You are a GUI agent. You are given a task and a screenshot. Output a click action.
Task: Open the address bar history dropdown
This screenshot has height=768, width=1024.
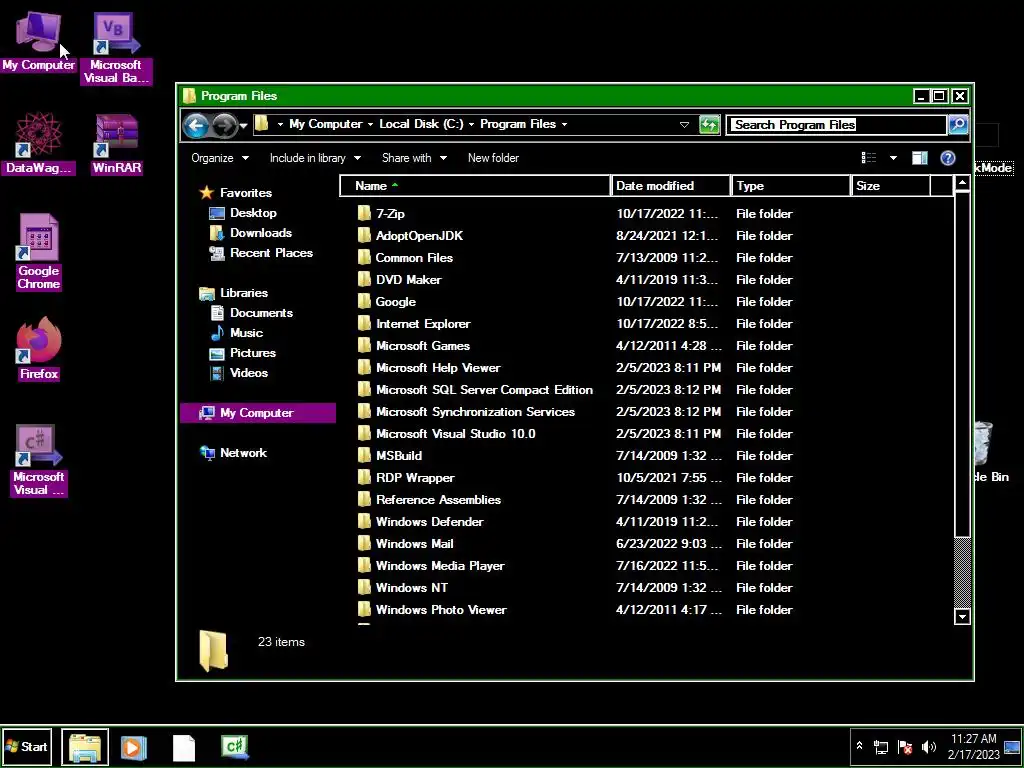(684, 124)
